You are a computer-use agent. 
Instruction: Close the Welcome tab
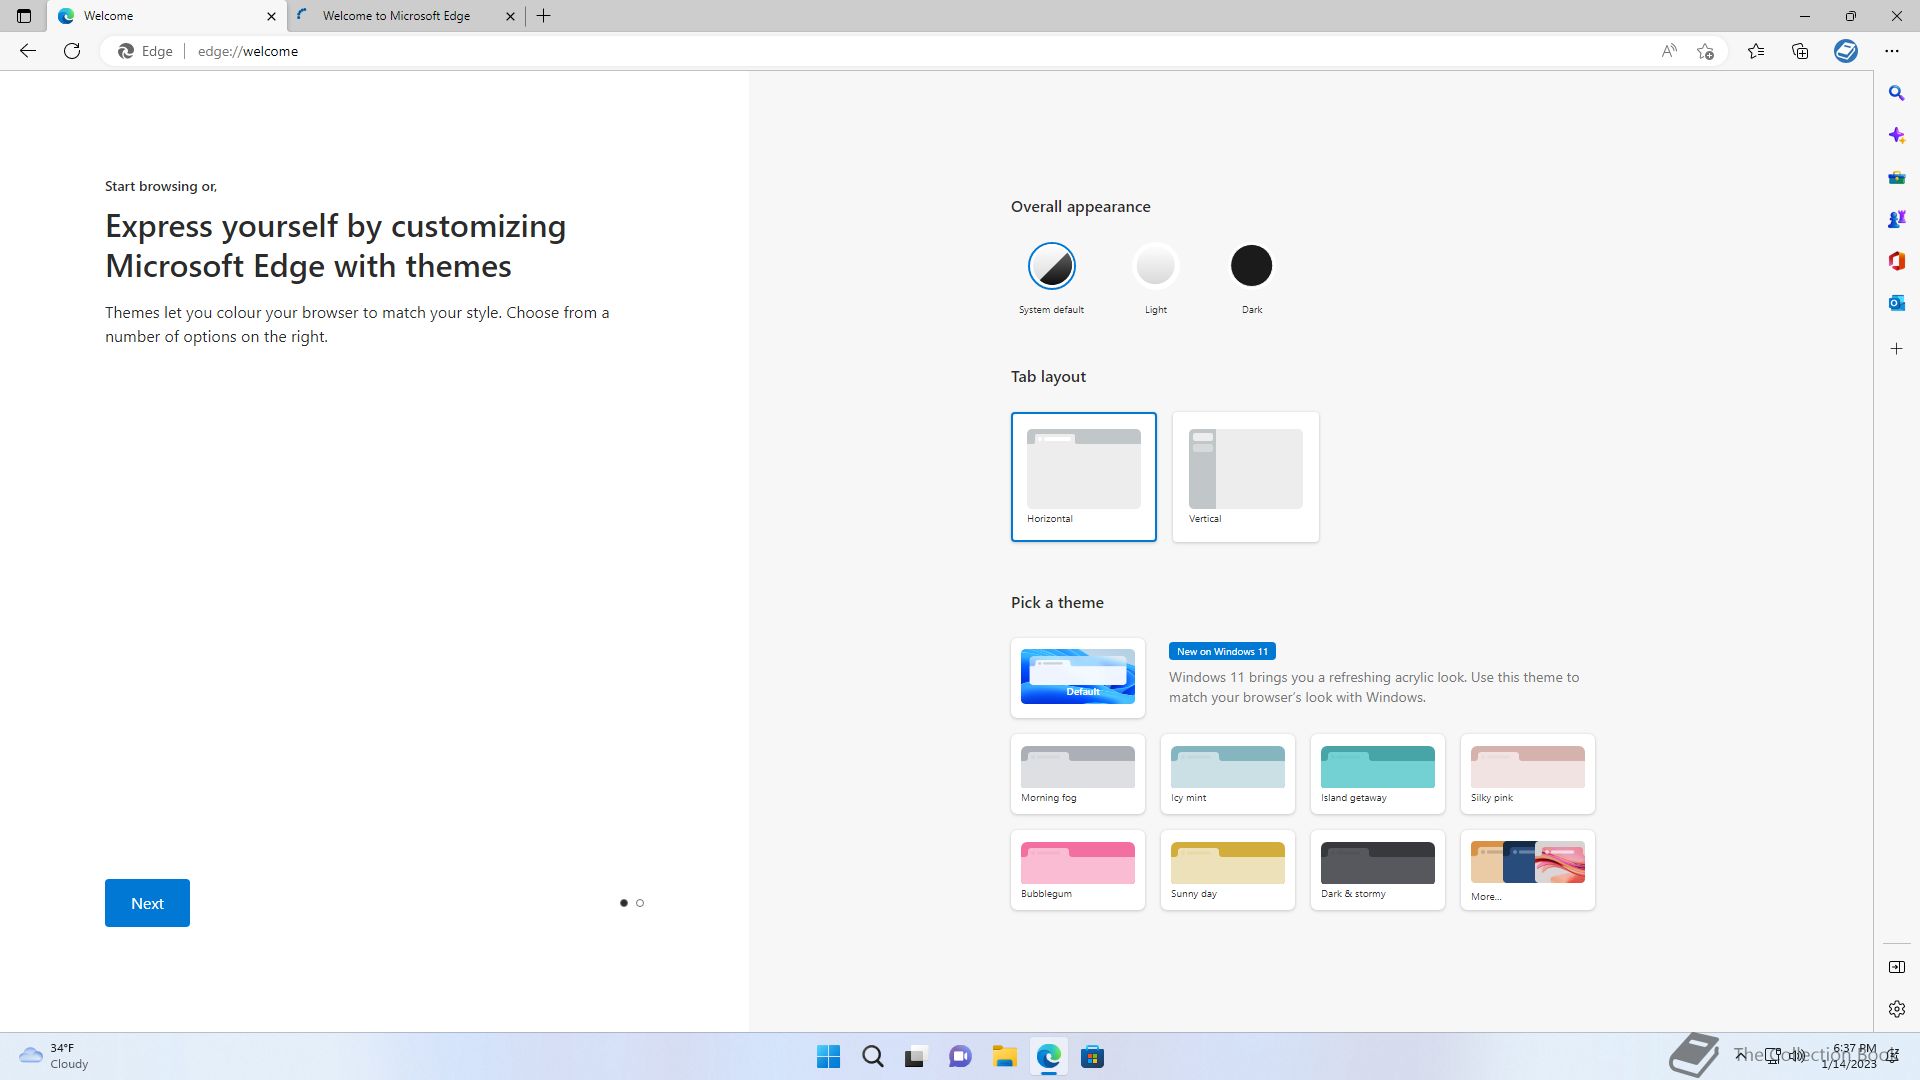coord(271,16)
